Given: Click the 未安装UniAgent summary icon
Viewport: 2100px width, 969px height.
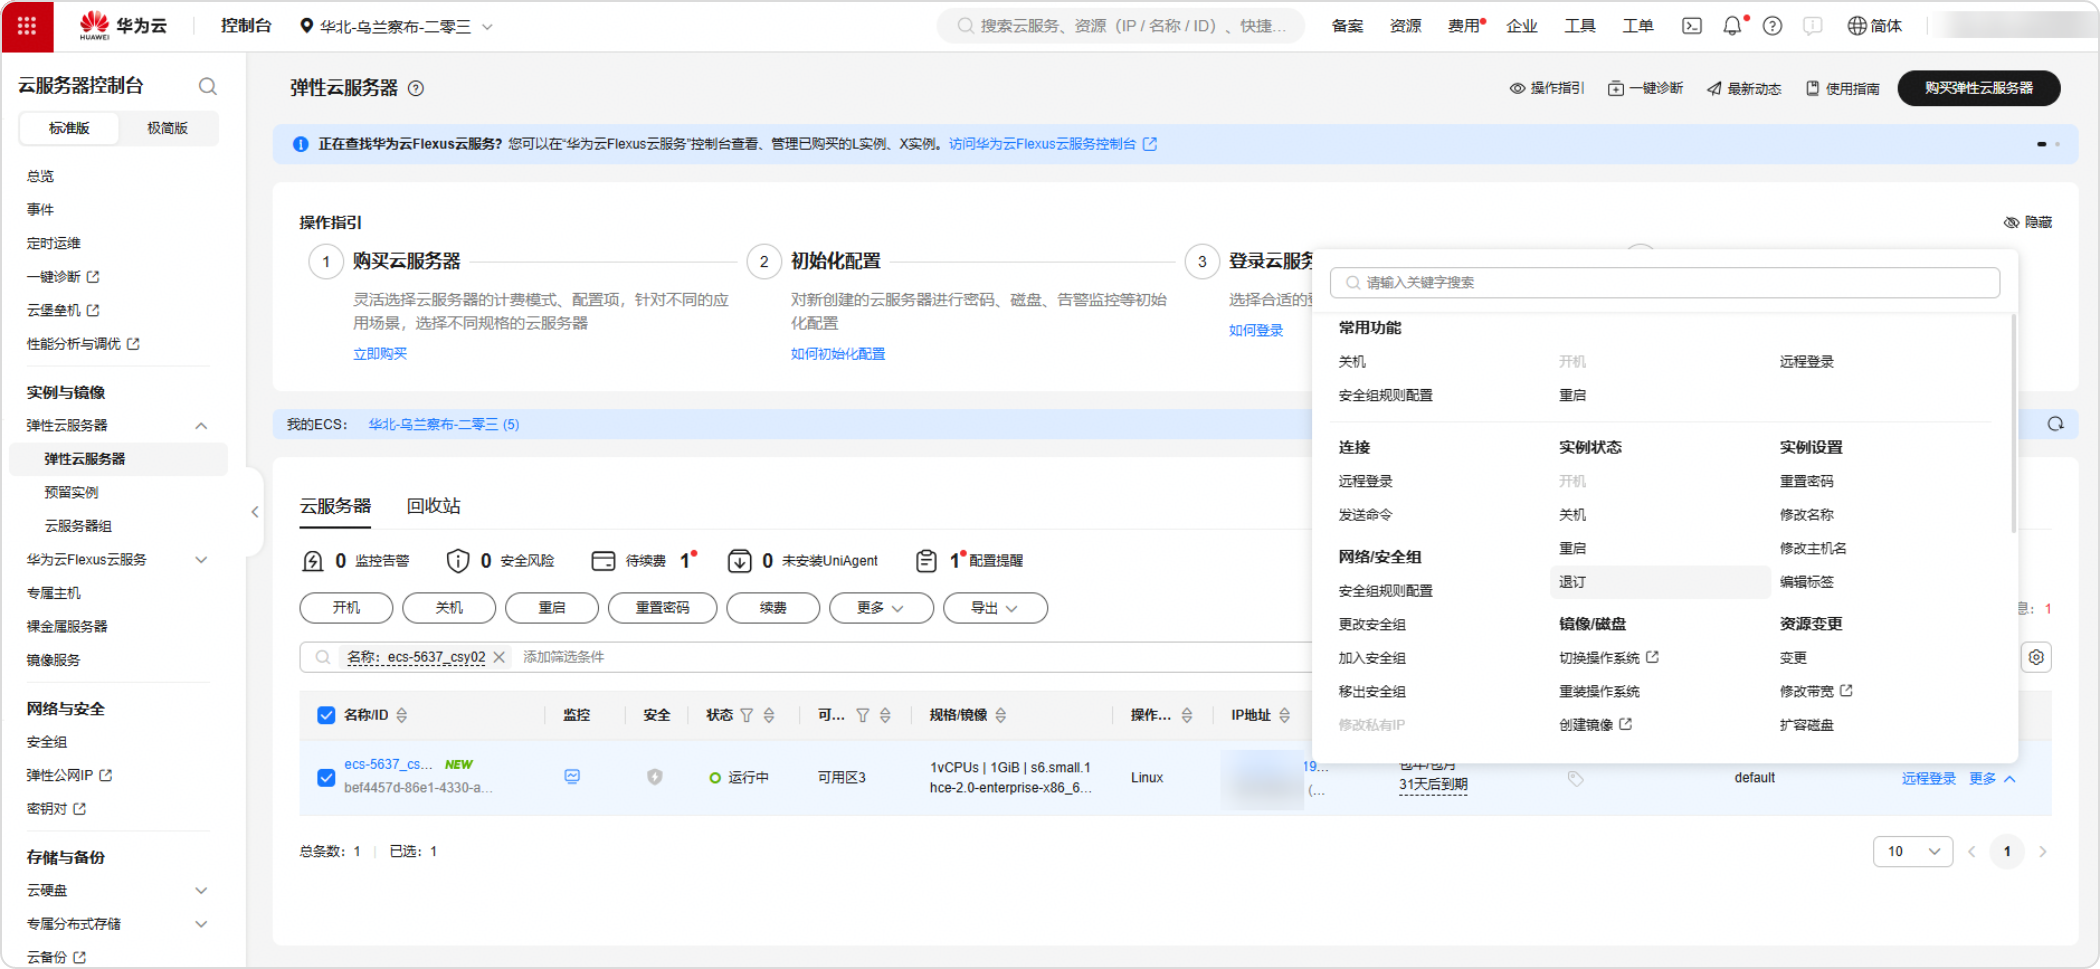Looking at the screenshot, I should coord(739,561).
